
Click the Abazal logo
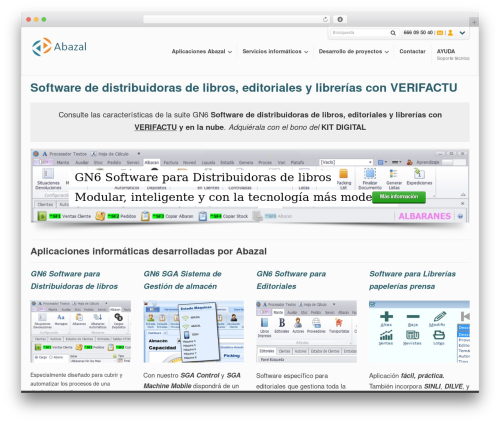point(59,47)
